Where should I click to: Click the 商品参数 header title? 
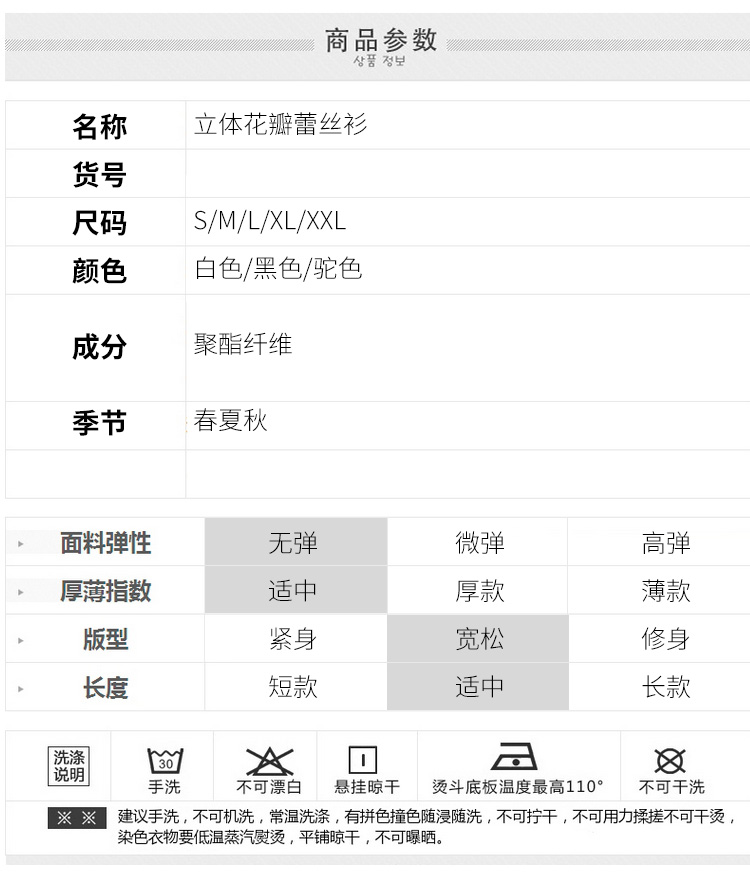(x=381, y=40)
